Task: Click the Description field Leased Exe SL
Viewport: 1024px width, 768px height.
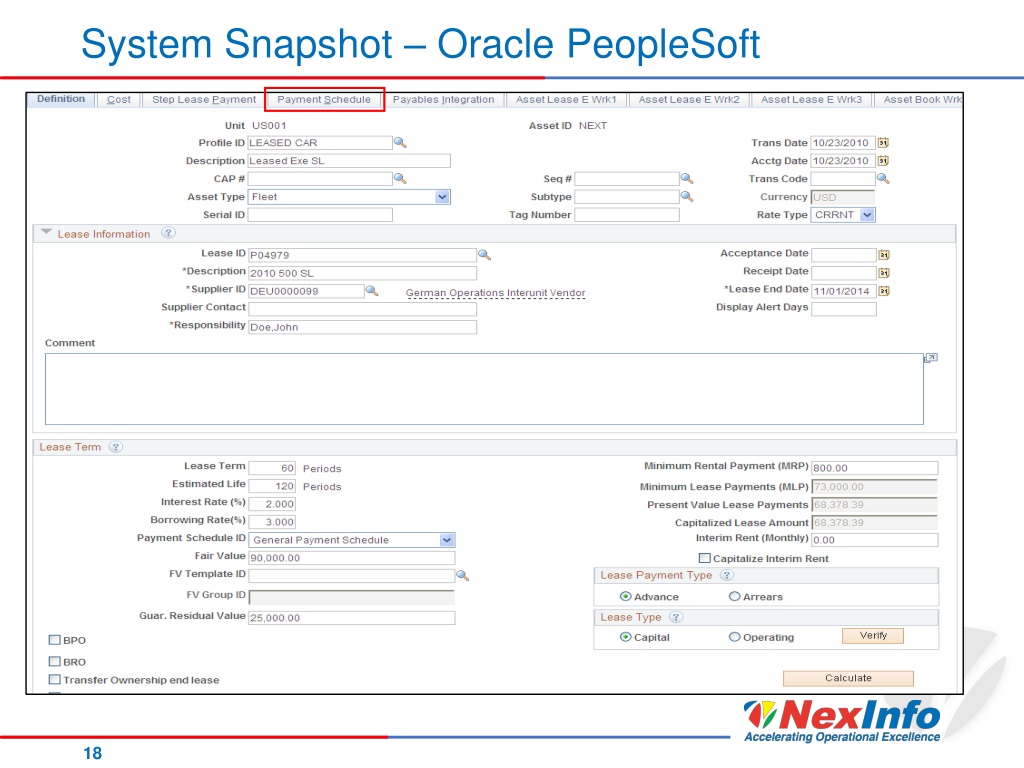Action: 349,161
